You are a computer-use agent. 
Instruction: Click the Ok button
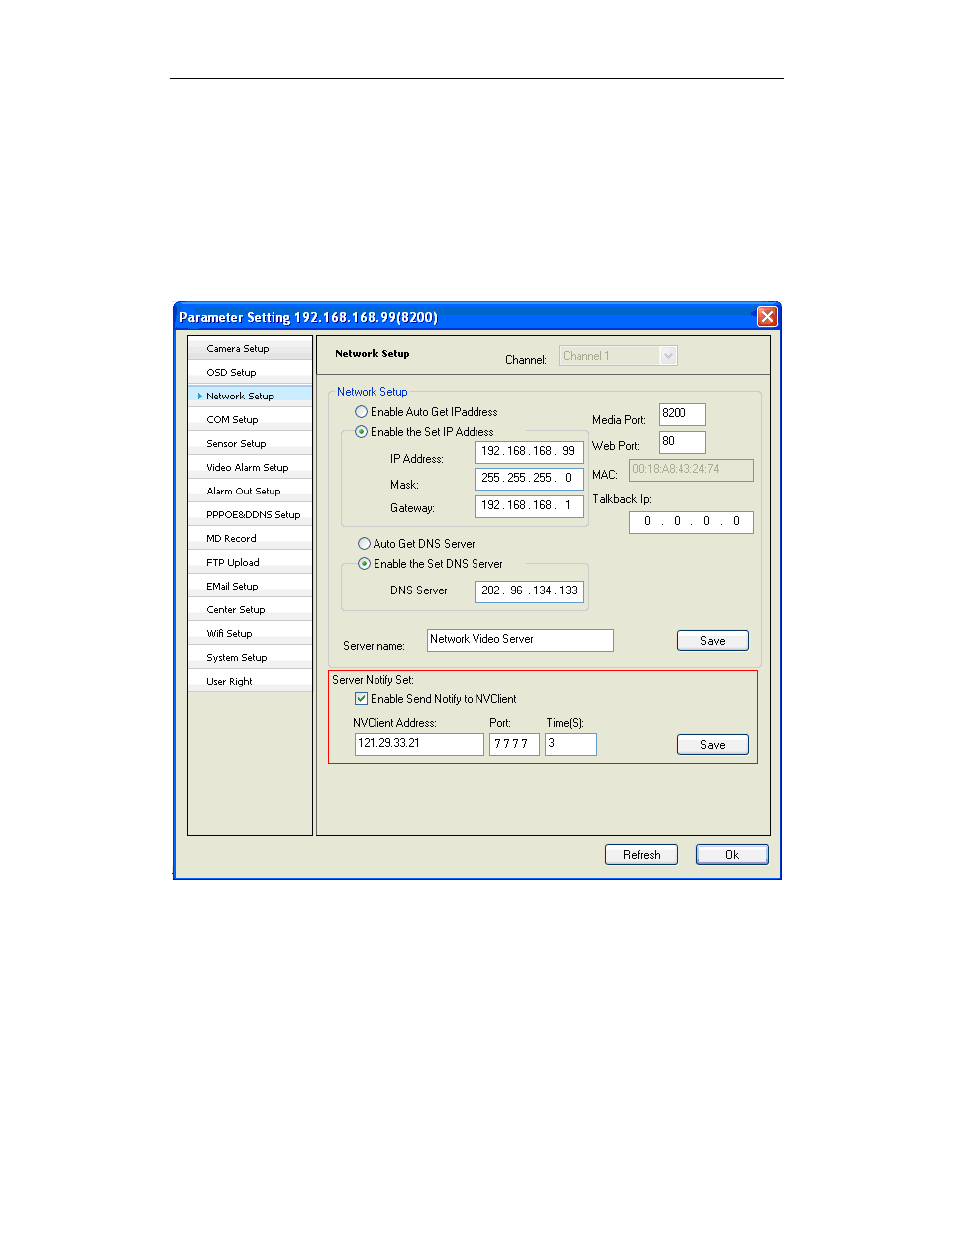coord(732,855)
